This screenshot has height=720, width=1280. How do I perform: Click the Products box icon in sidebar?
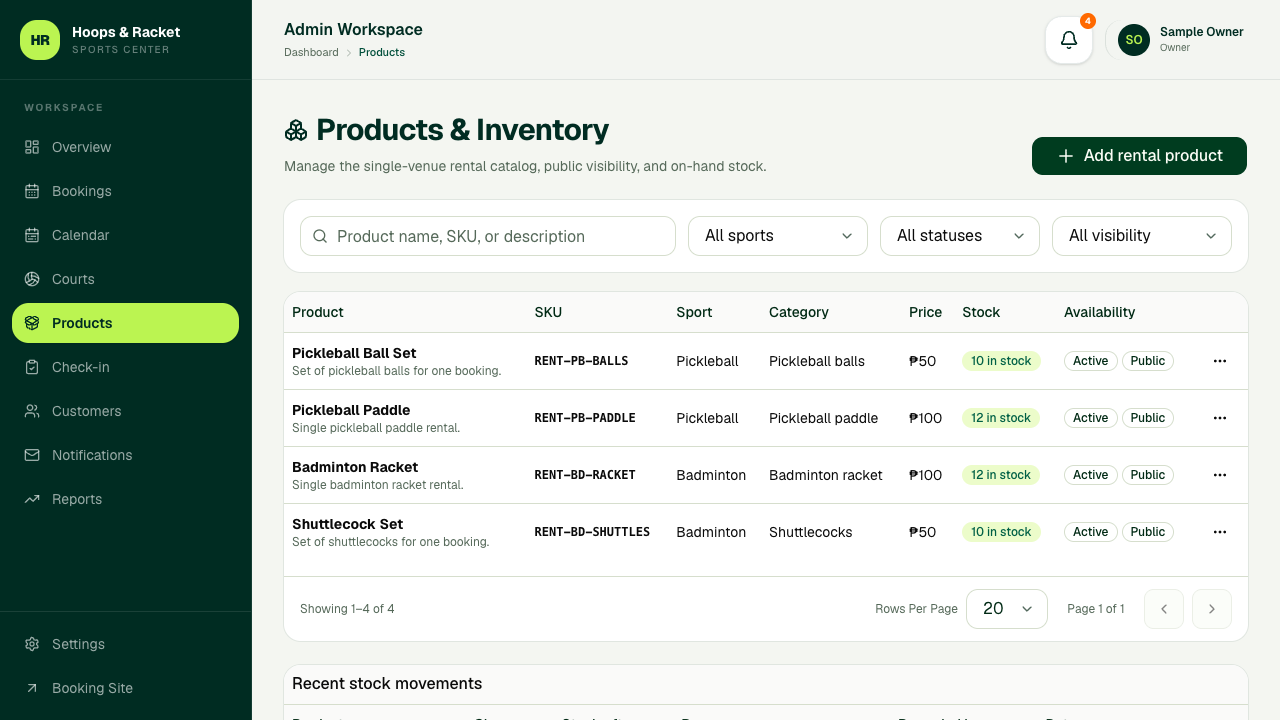(x=32, y=323)
